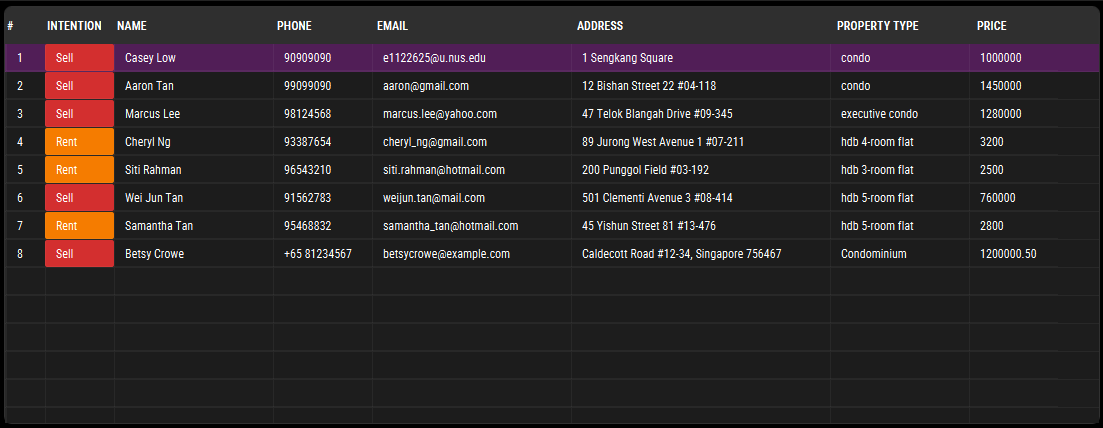The image size is (1103, 428).
Task: Select the Casey Low row name
Action: click(x=150, y=58)
